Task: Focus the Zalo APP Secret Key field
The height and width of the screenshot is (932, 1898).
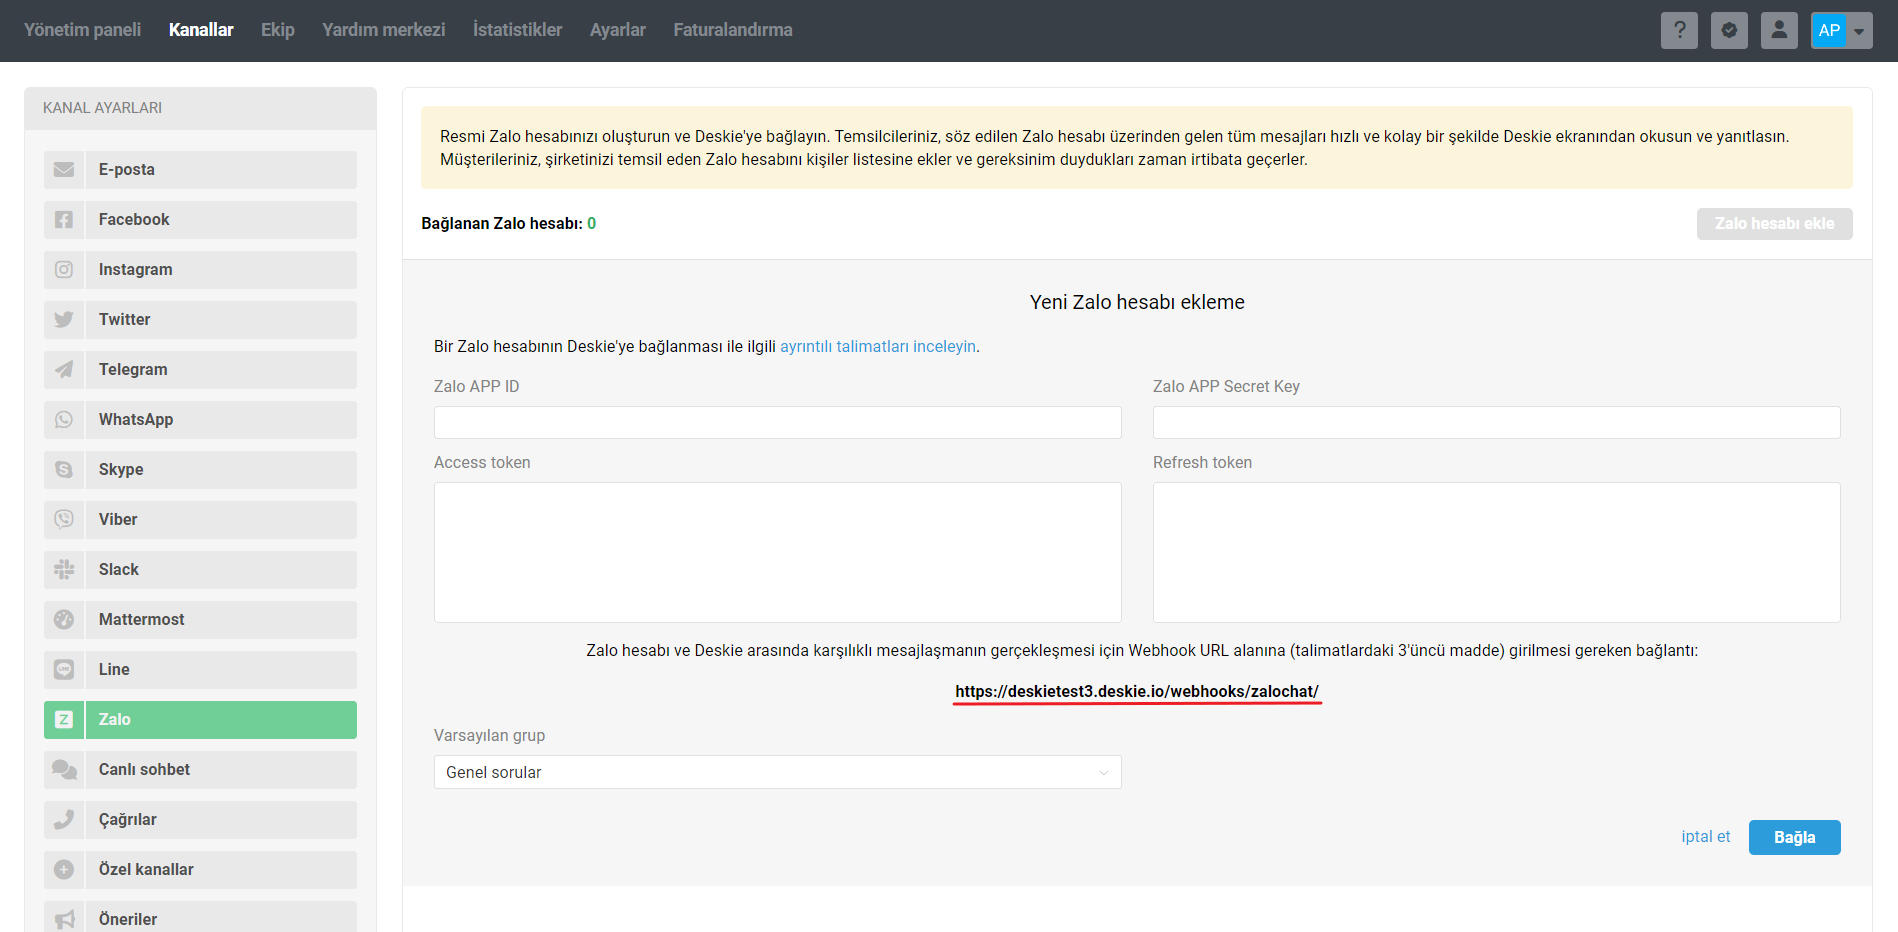Action: [1496, 423]
